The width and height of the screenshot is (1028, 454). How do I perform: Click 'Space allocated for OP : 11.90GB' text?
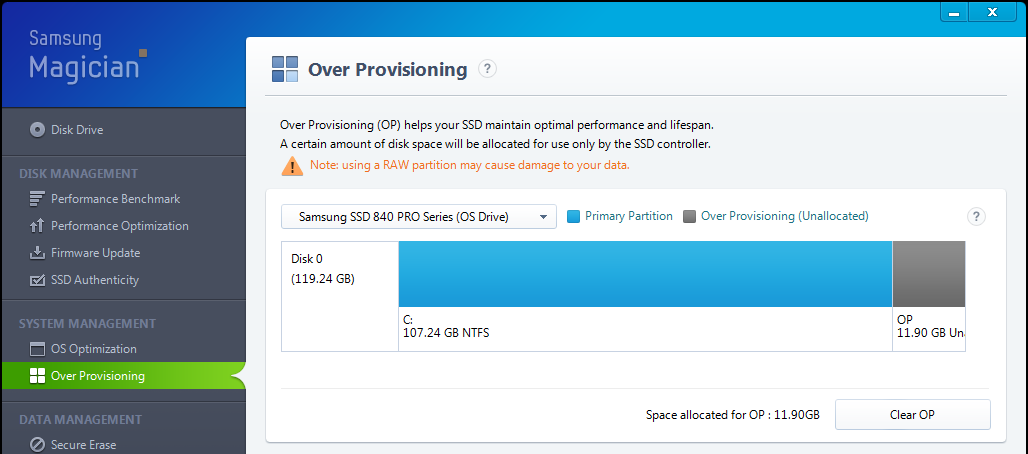pyautogui.click(x=732, y=415)
